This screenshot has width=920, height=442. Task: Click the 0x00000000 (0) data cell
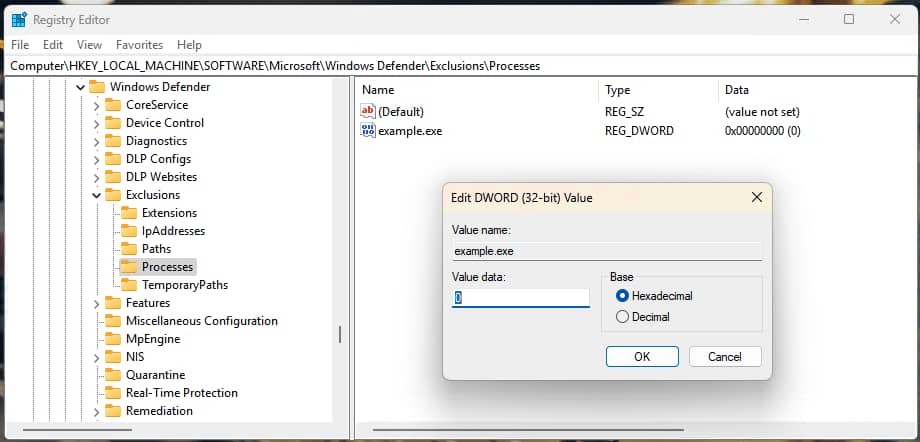[x=763, y=131]
